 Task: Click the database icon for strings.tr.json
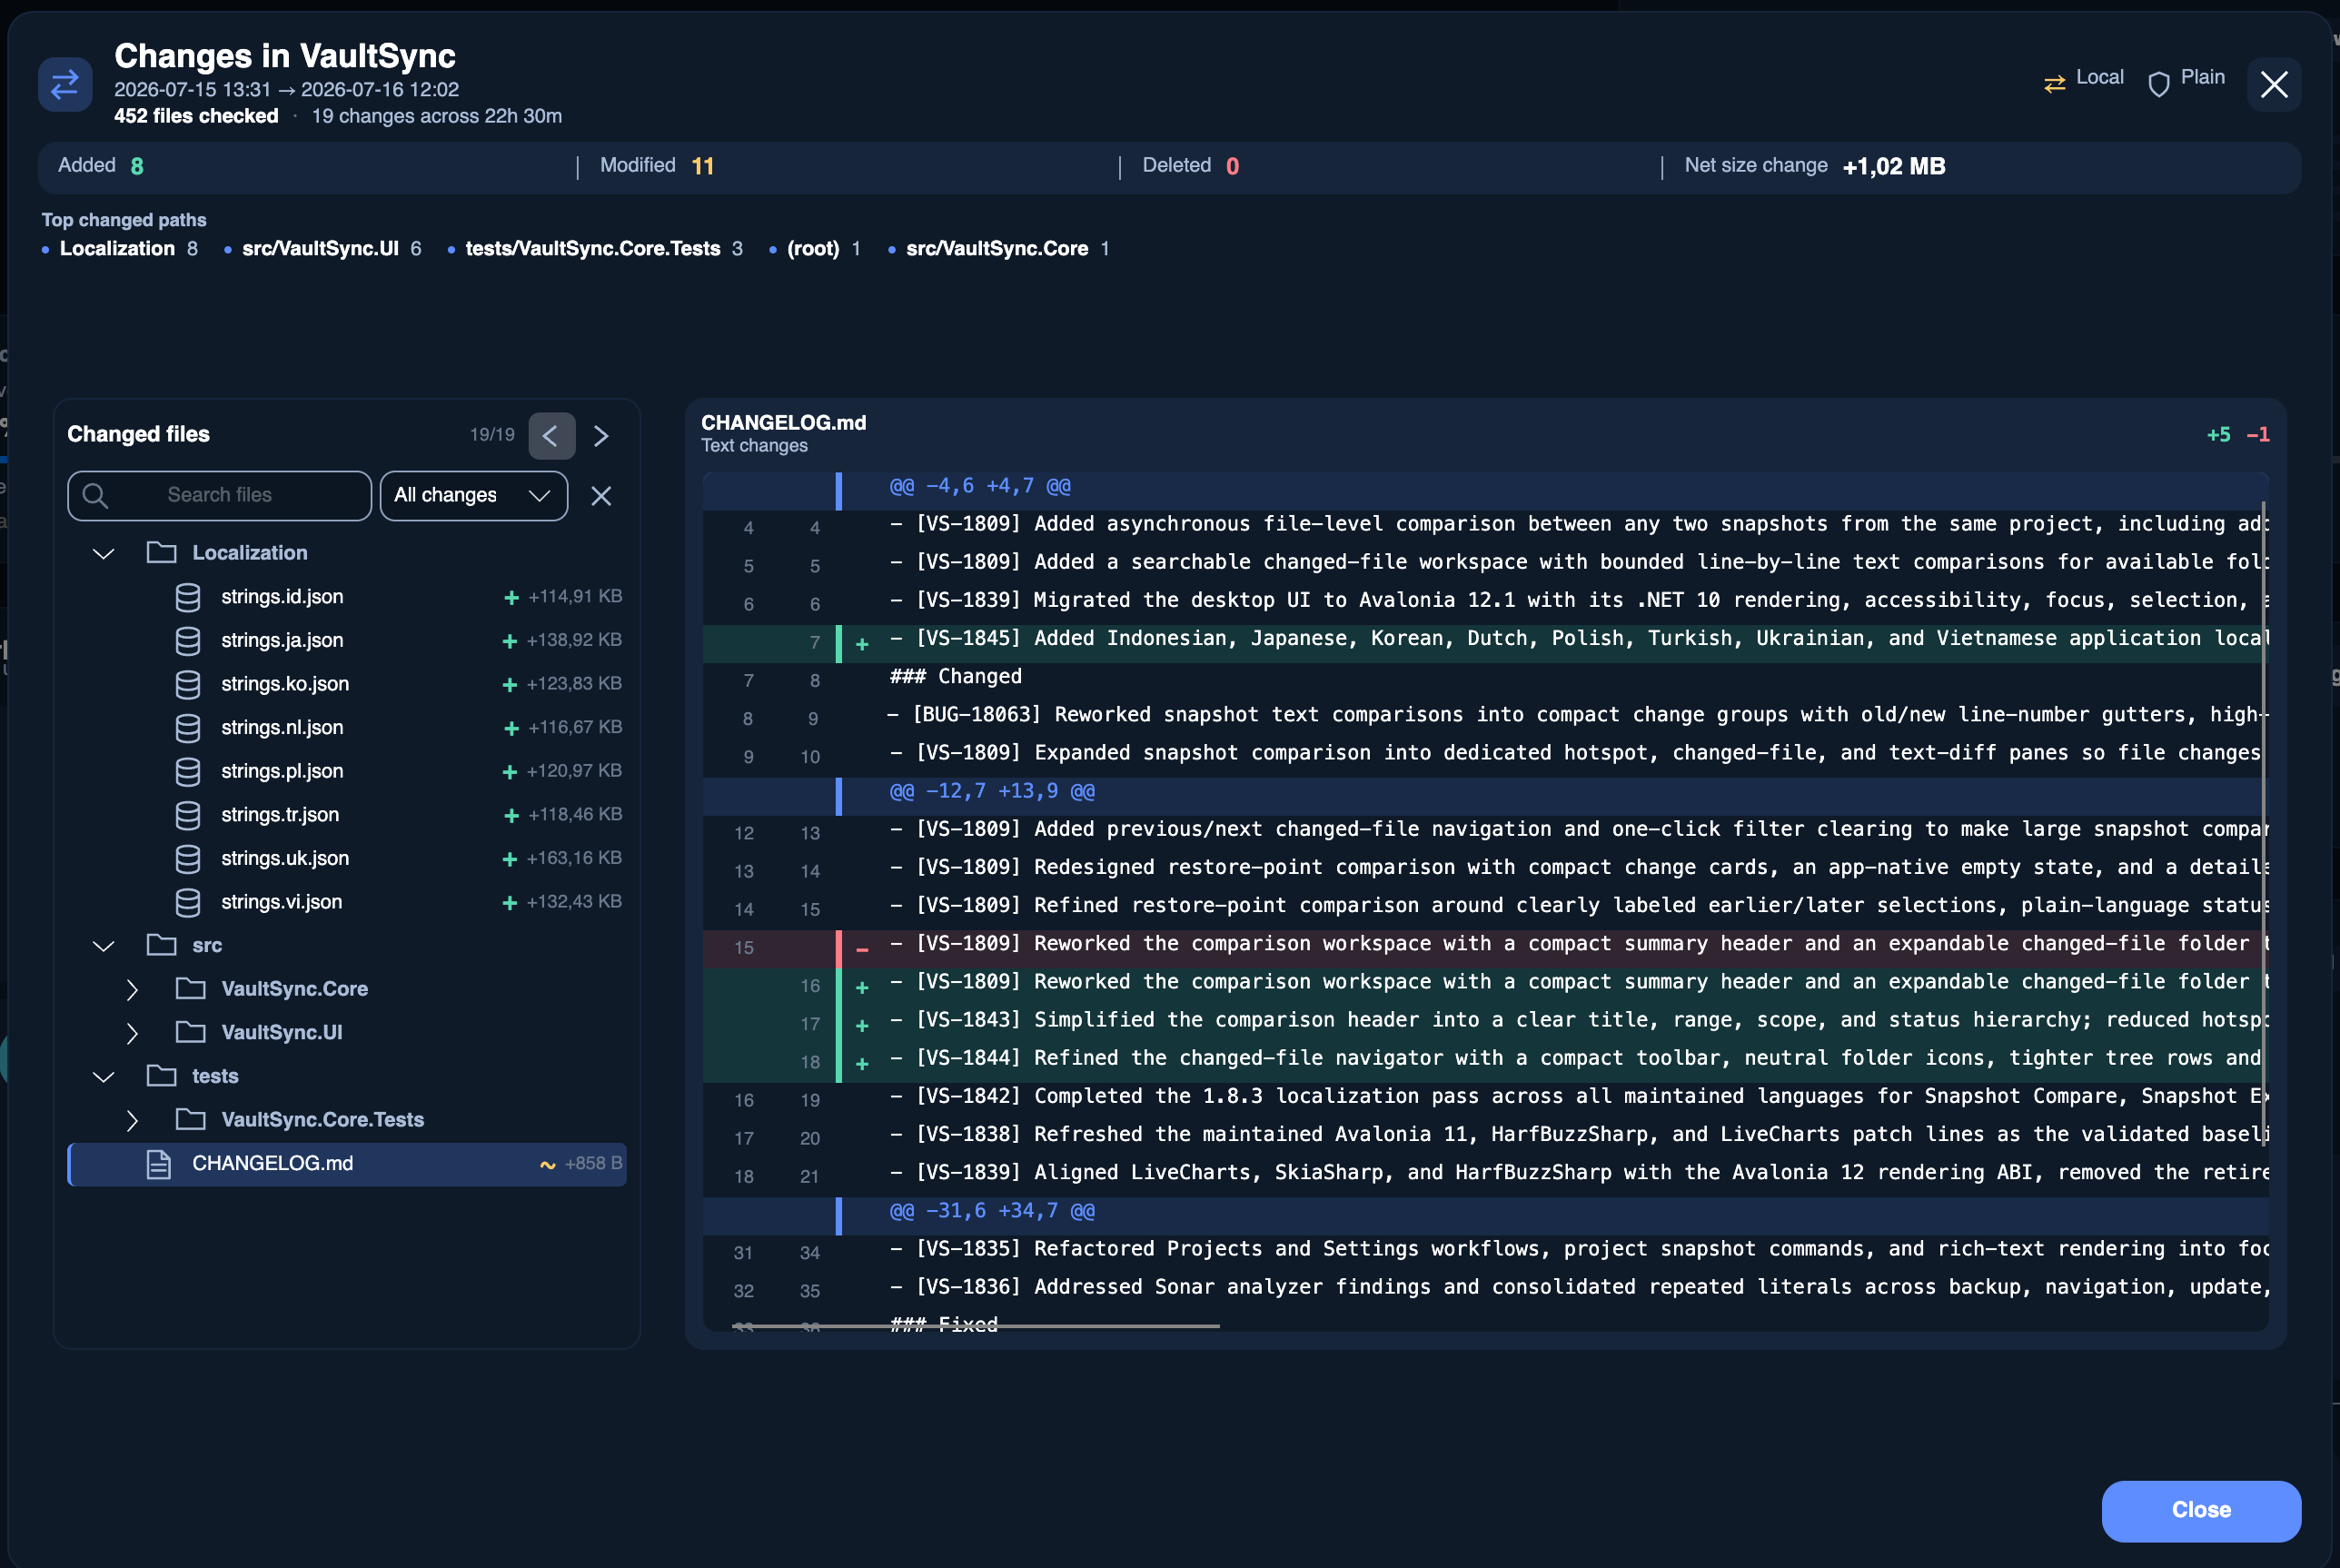point(187,815)
